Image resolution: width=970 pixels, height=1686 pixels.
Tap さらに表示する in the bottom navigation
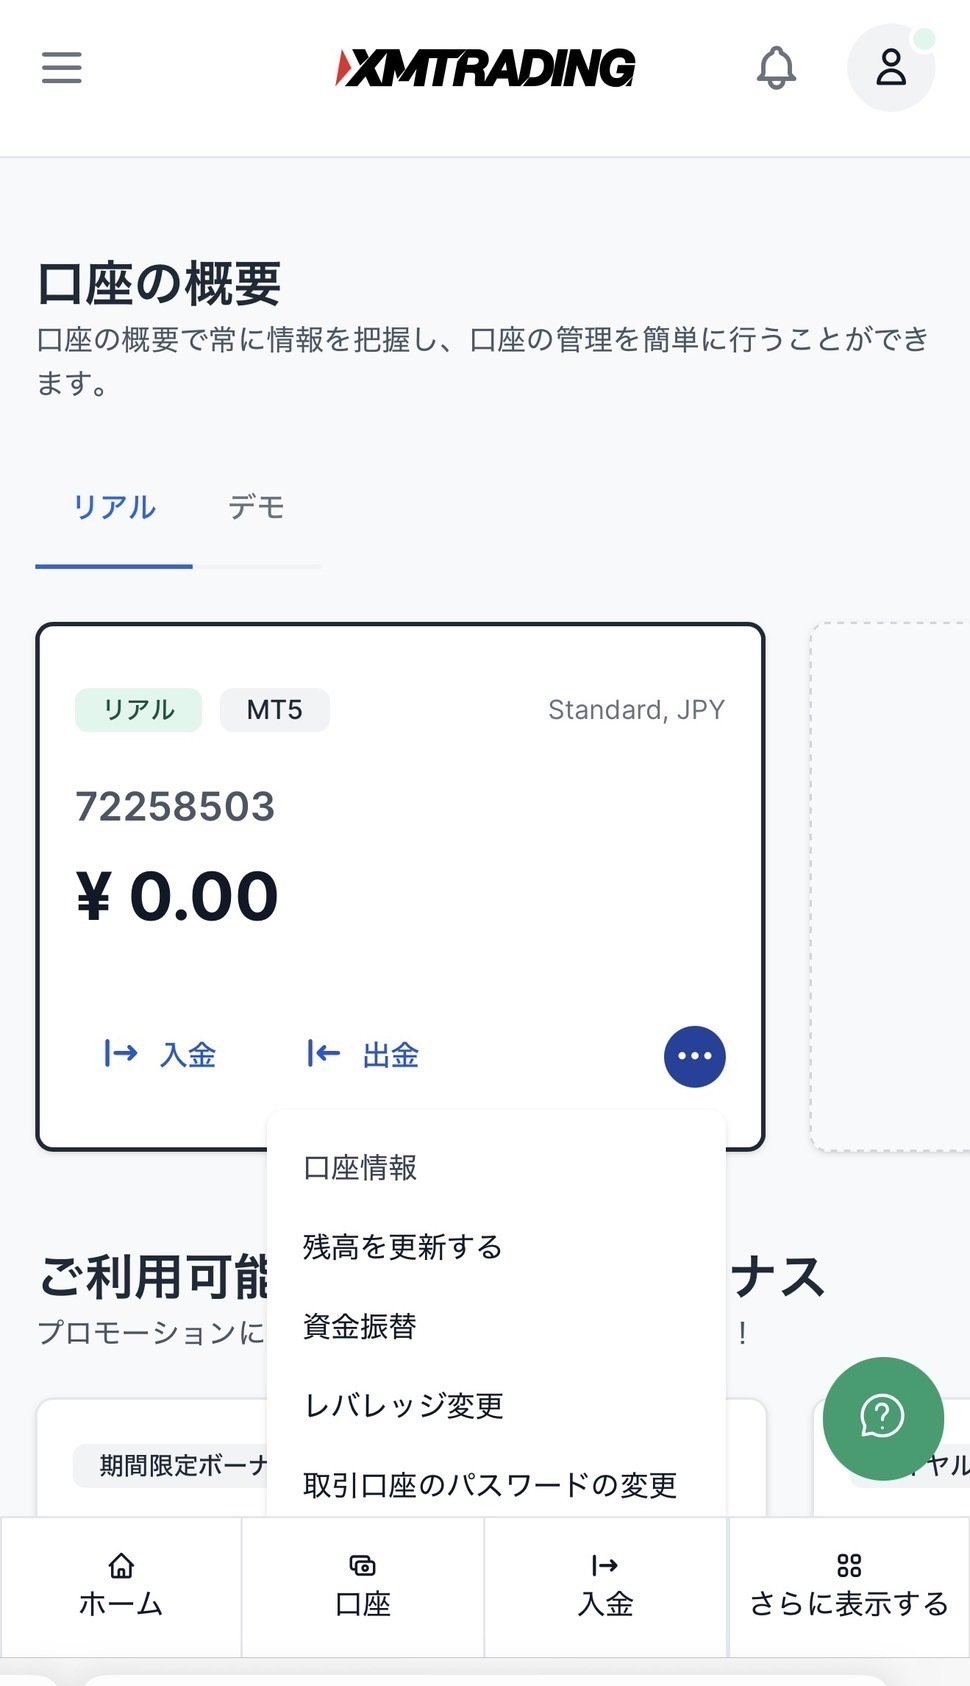point(849,1585)
